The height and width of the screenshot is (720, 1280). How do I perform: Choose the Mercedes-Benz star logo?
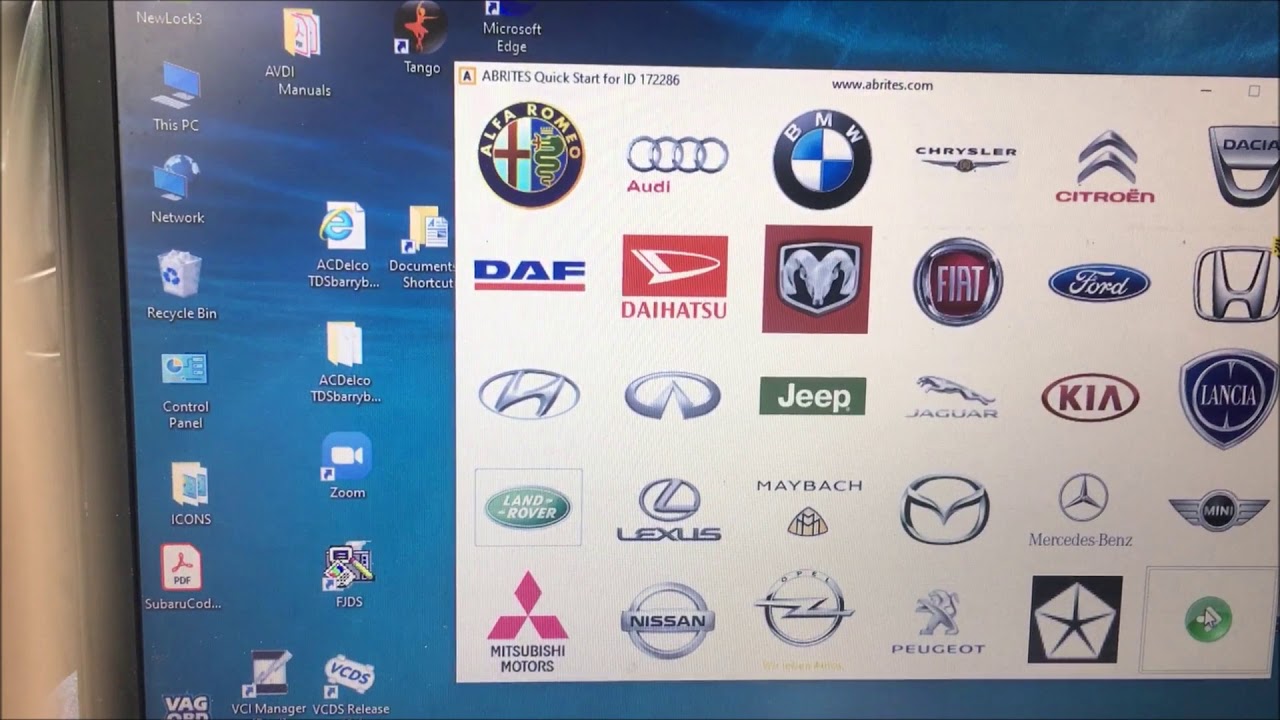point(1081,511)
